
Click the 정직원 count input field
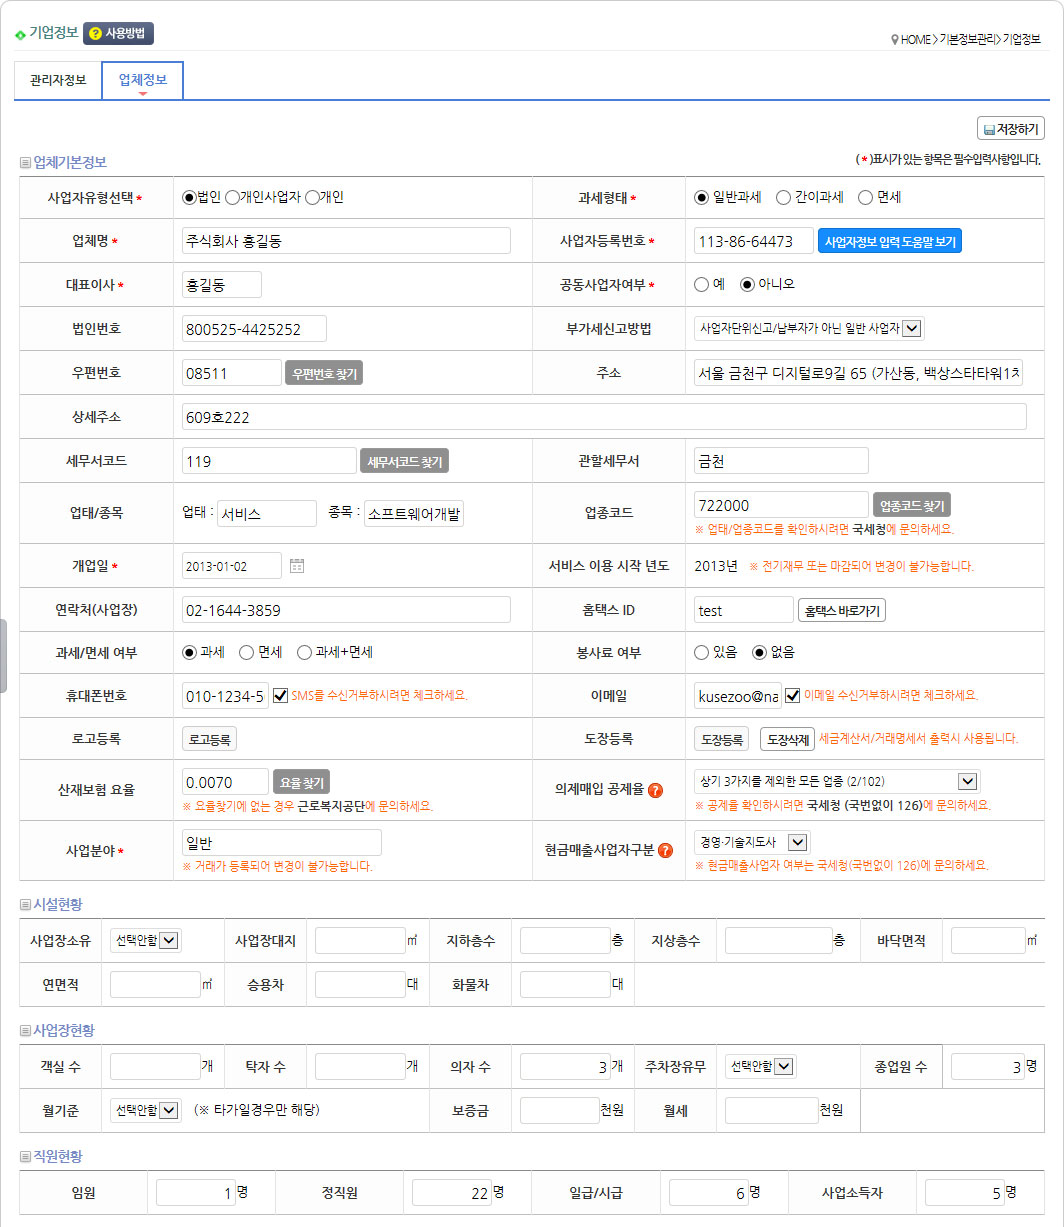click(x=452, y=1193)
